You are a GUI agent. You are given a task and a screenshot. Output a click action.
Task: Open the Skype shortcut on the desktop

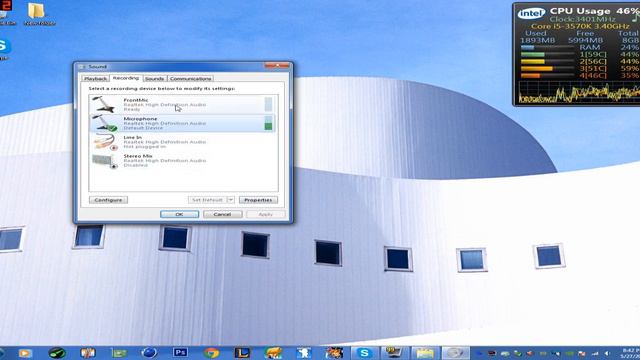[x=4, y=49]
